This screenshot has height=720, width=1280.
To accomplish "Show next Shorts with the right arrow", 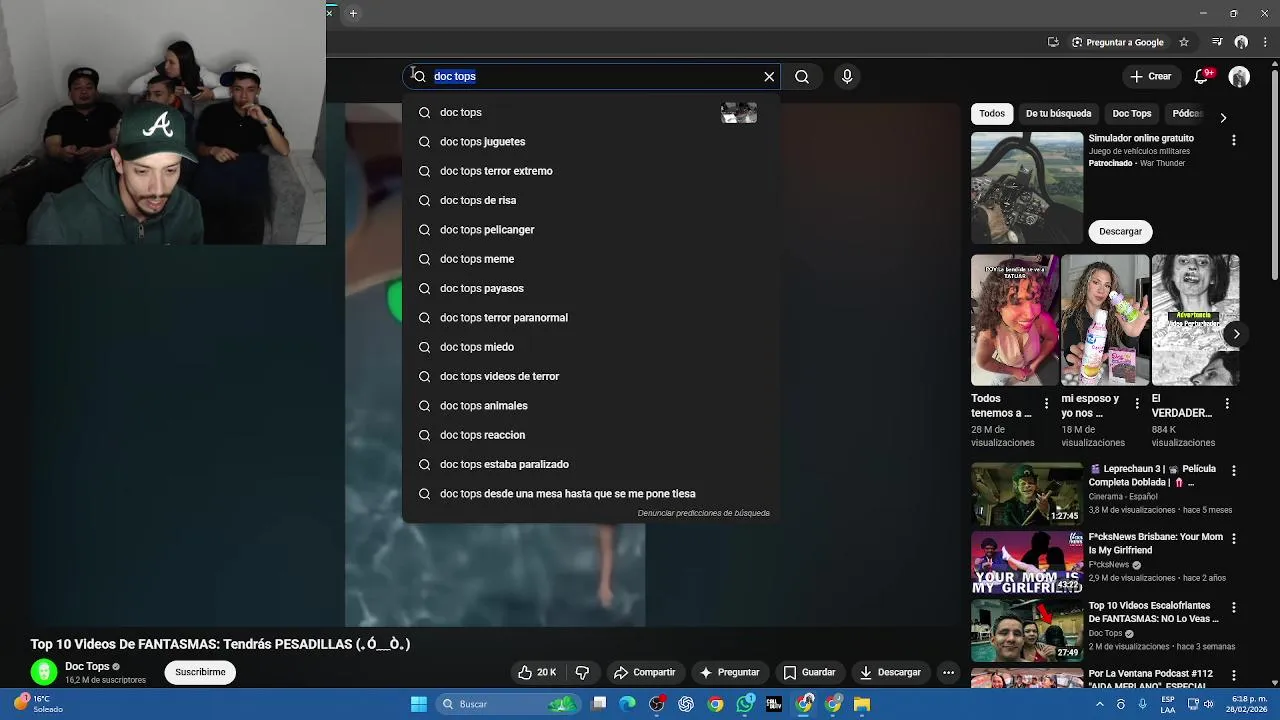I will (1236, 334).
